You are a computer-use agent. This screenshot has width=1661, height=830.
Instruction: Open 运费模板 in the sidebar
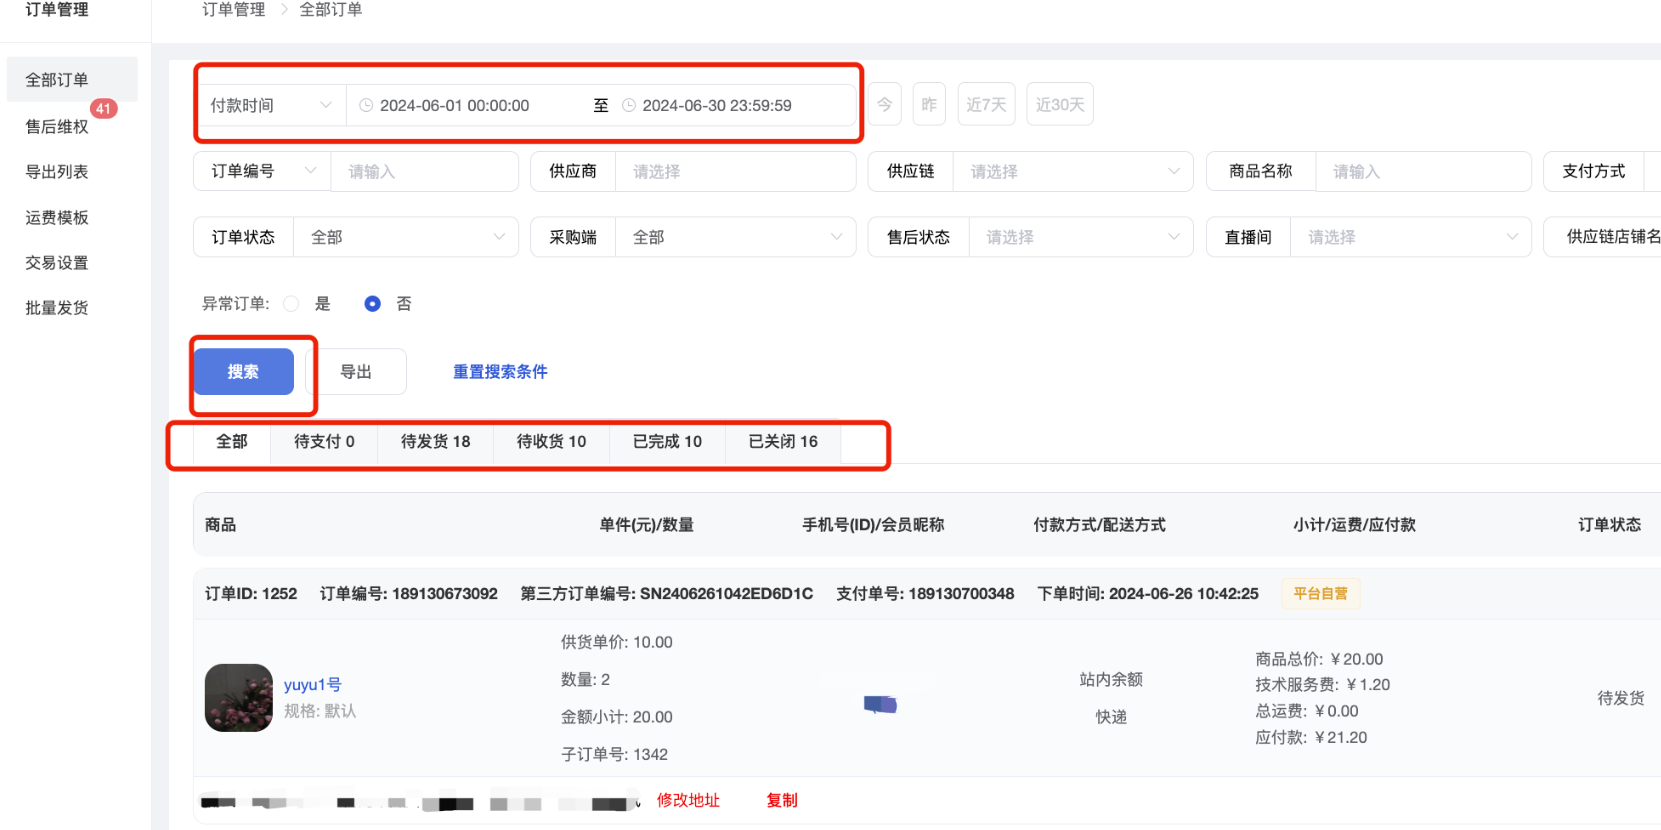click(x=57, y=218)
